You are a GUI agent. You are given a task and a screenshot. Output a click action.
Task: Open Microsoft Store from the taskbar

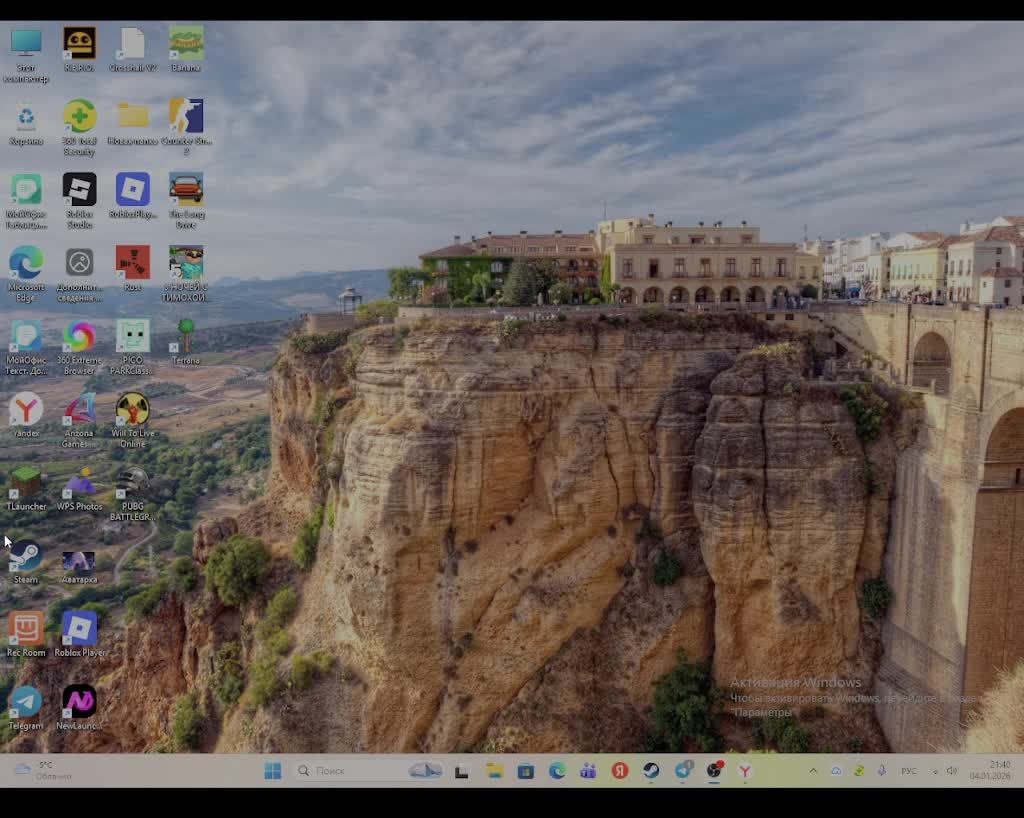(526, 771)
